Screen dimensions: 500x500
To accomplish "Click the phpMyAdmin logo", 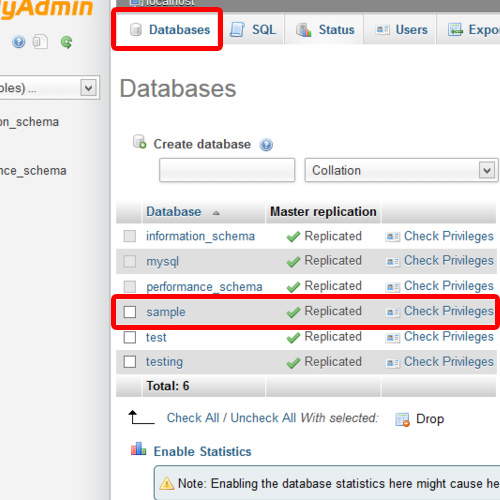I will pyautogui.click(x=46, y=9).
